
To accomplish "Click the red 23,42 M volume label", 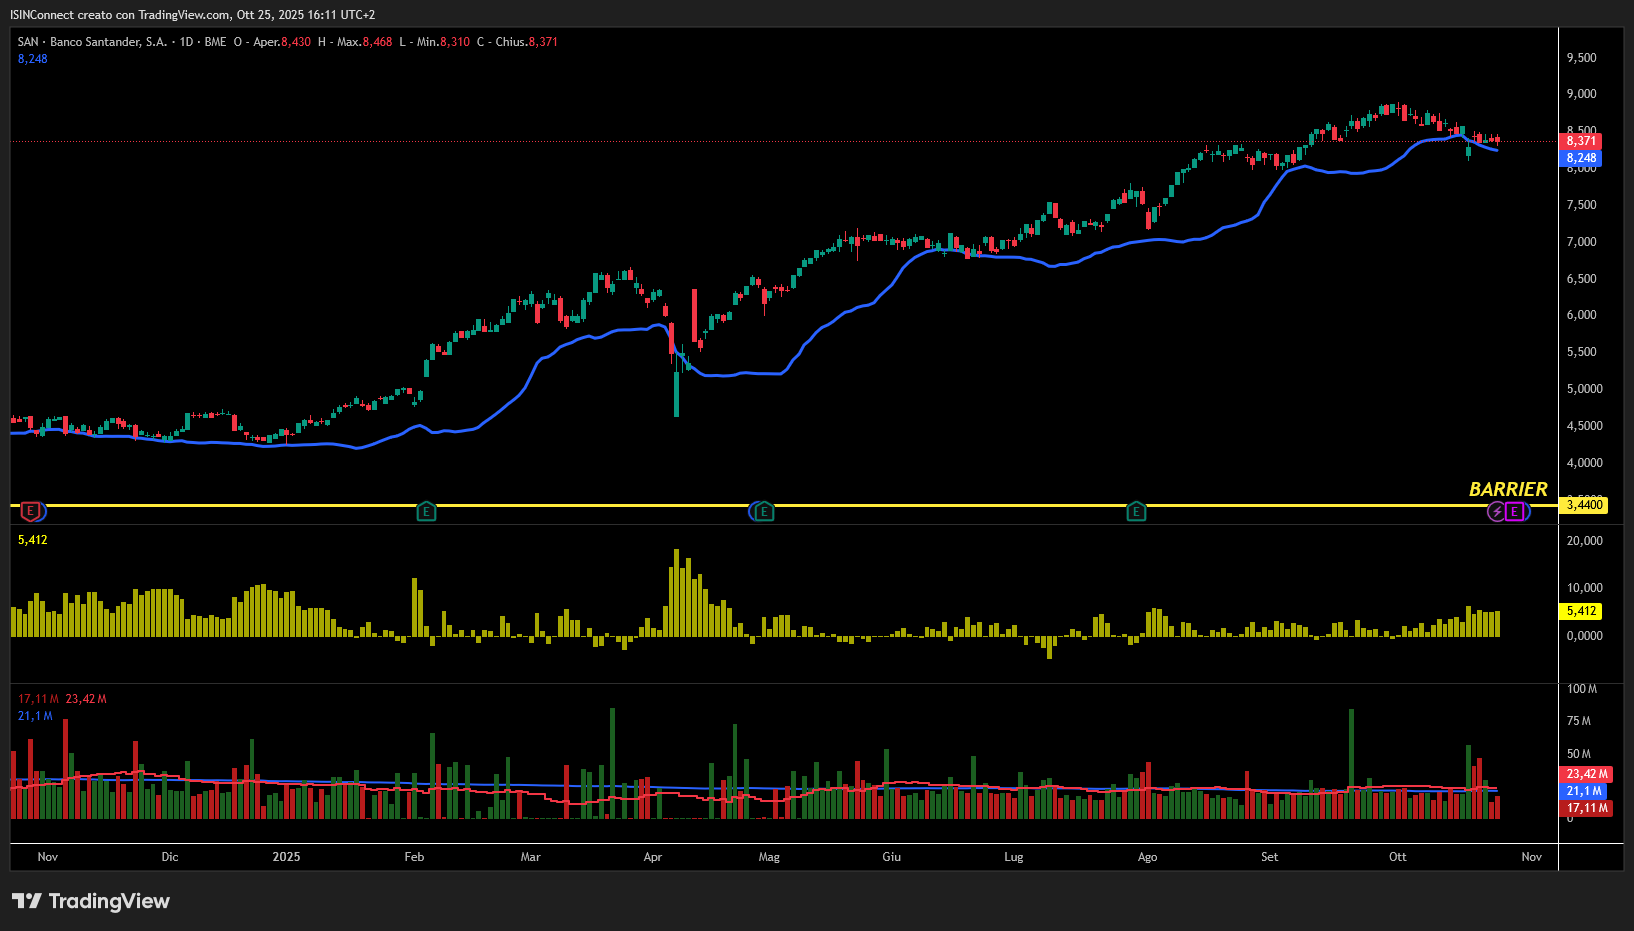I will point(1586,774).
